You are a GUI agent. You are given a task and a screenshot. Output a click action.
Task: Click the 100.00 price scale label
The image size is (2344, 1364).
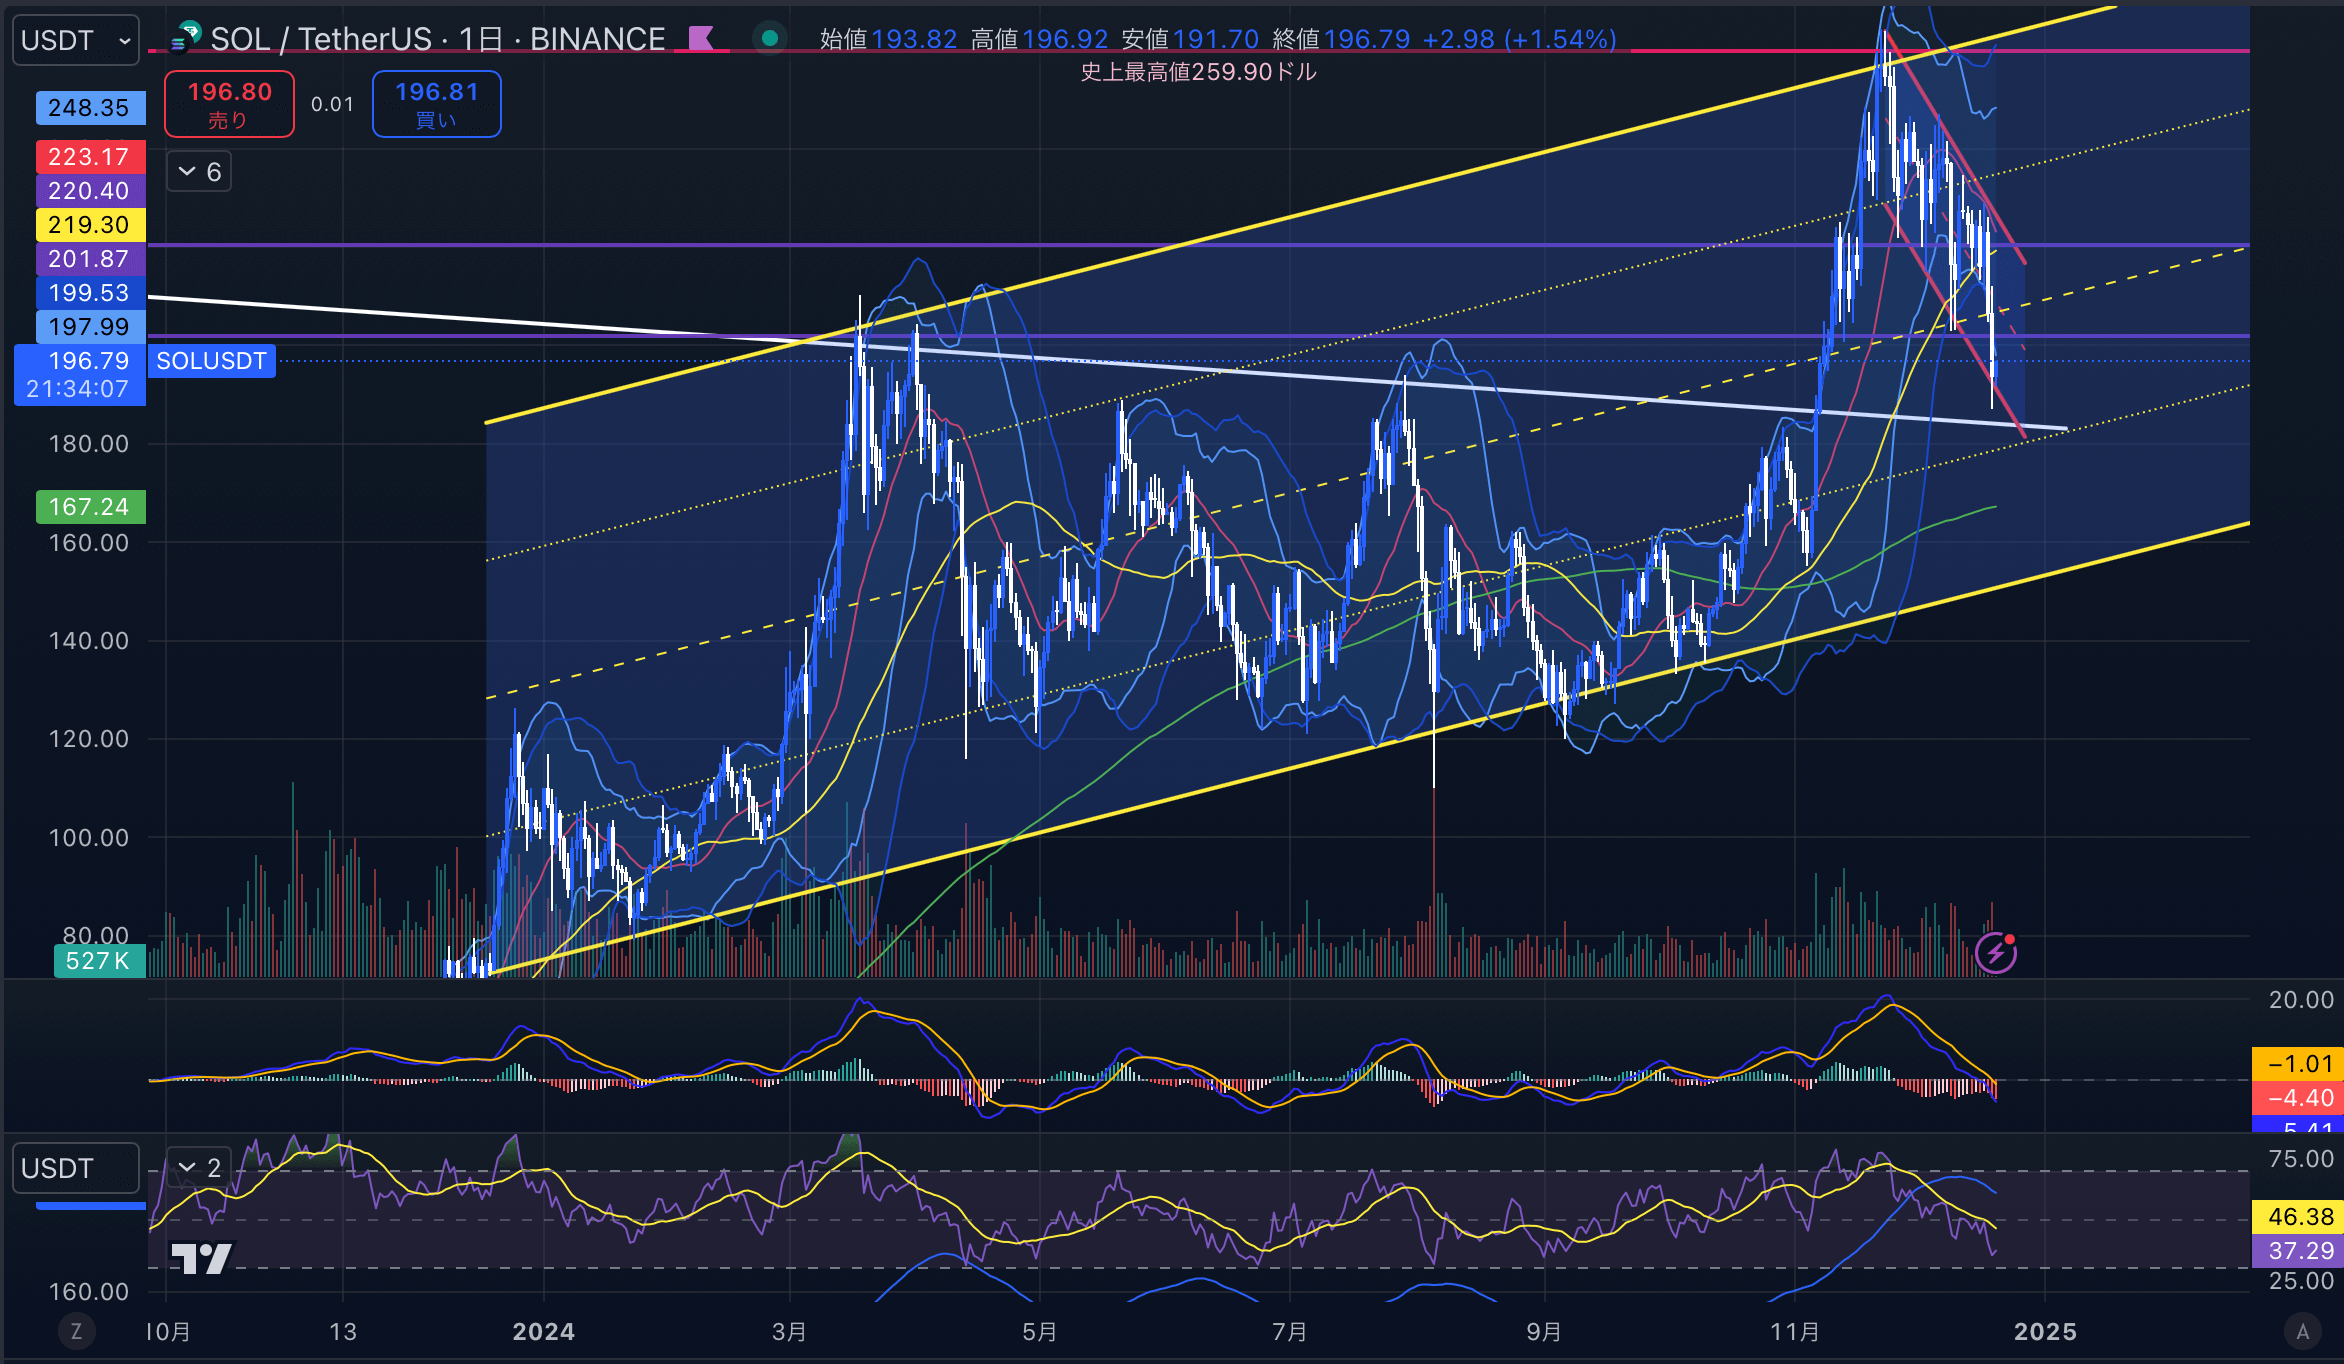coord(89,838)
